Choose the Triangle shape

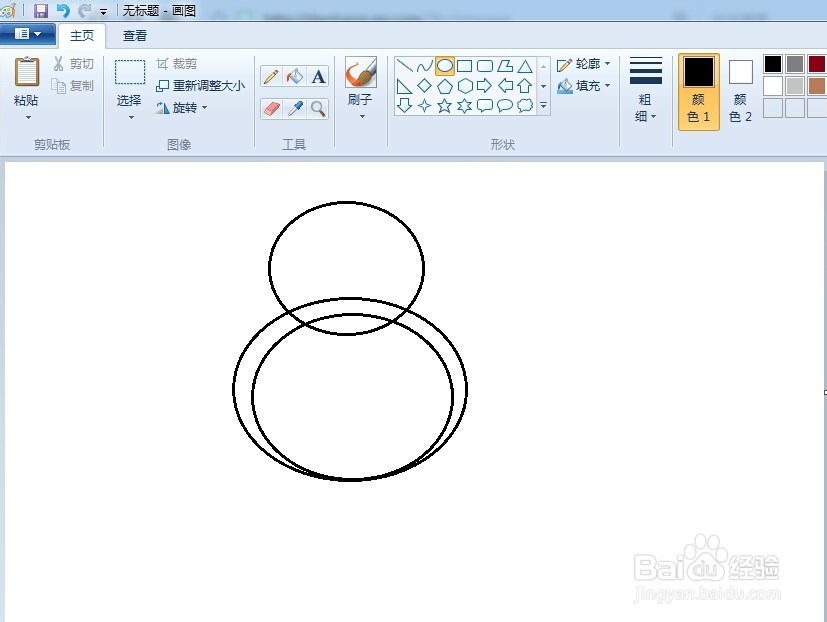point(525,66)
